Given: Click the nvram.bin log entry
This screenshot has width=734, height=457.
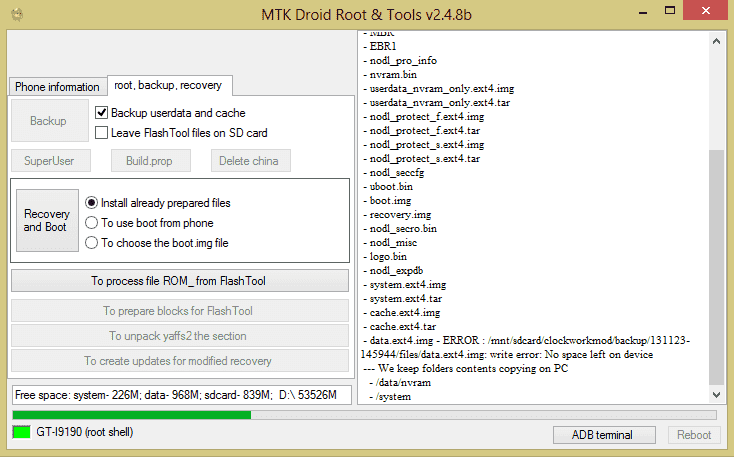Looking at the screenshot, I should 390,74.
